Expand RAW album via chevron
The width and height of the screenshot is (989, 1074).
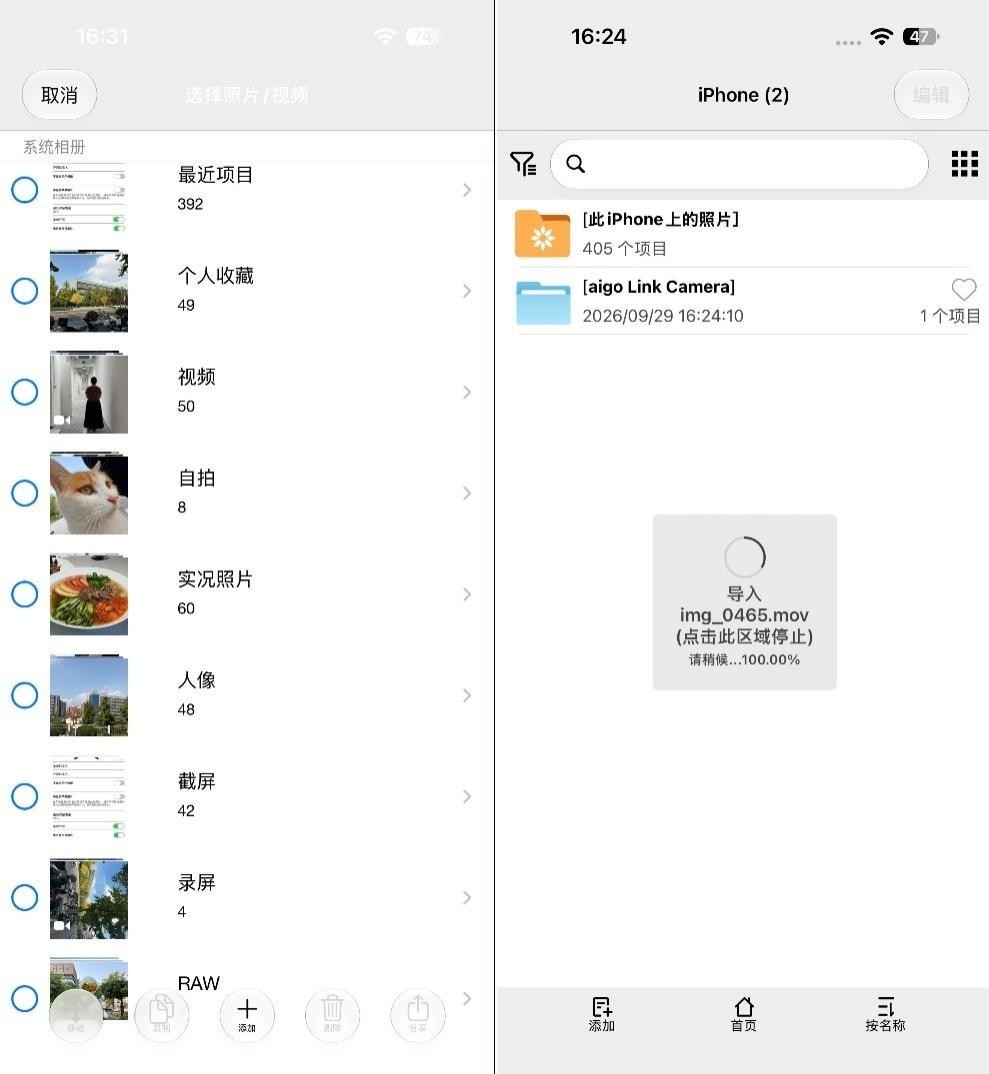[467, 999]
